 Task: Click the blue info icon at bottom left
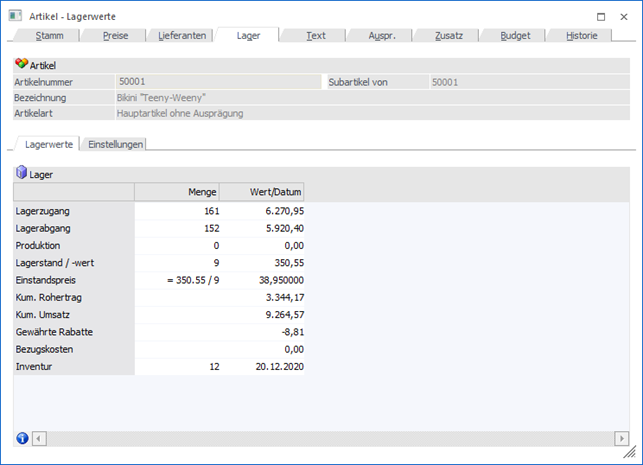tap(23, 438)
